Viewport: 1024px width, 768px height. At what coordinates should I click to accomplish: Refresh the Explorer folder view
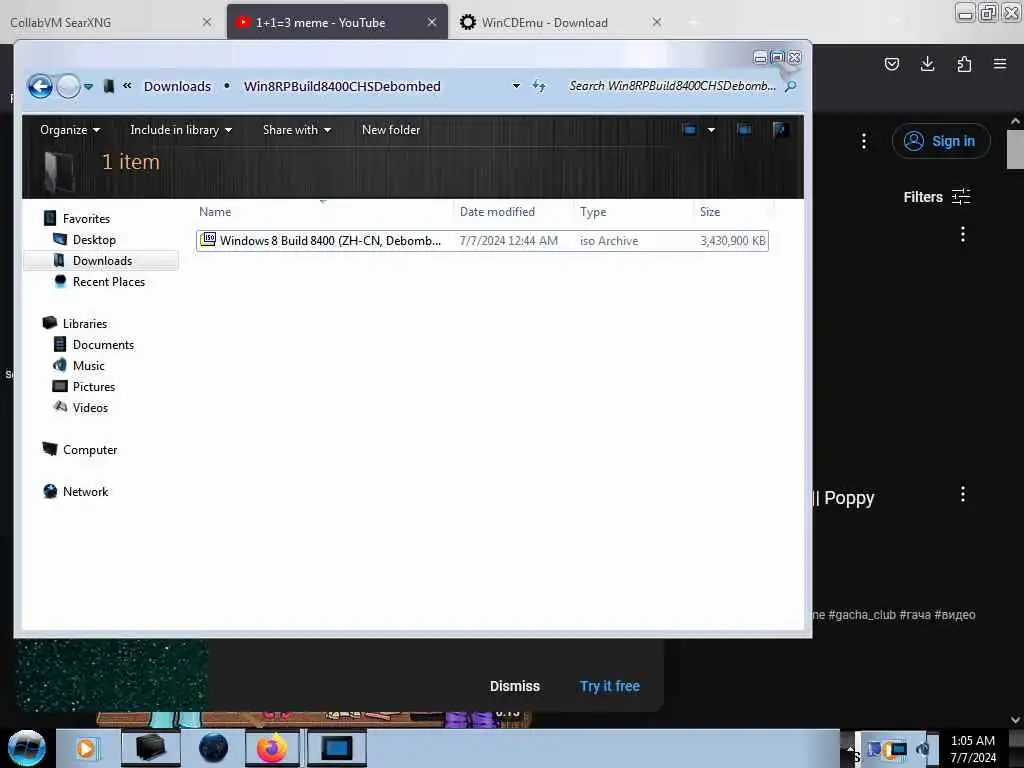(539, 86)
